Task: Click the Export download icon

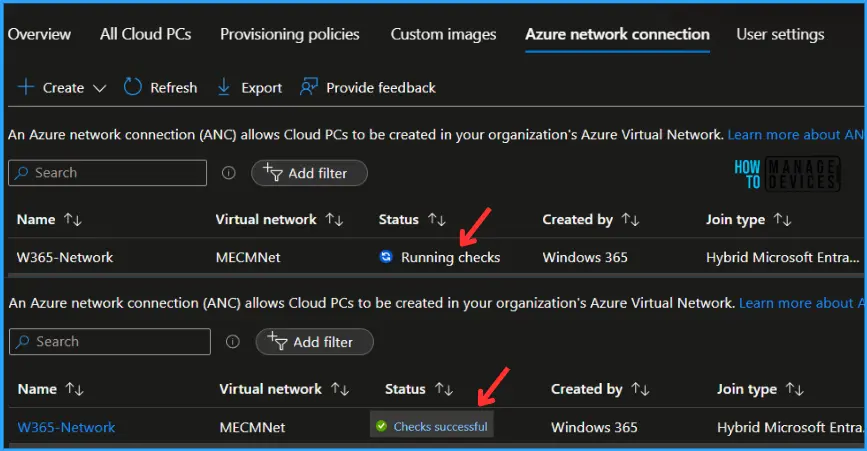Action: 224,87
